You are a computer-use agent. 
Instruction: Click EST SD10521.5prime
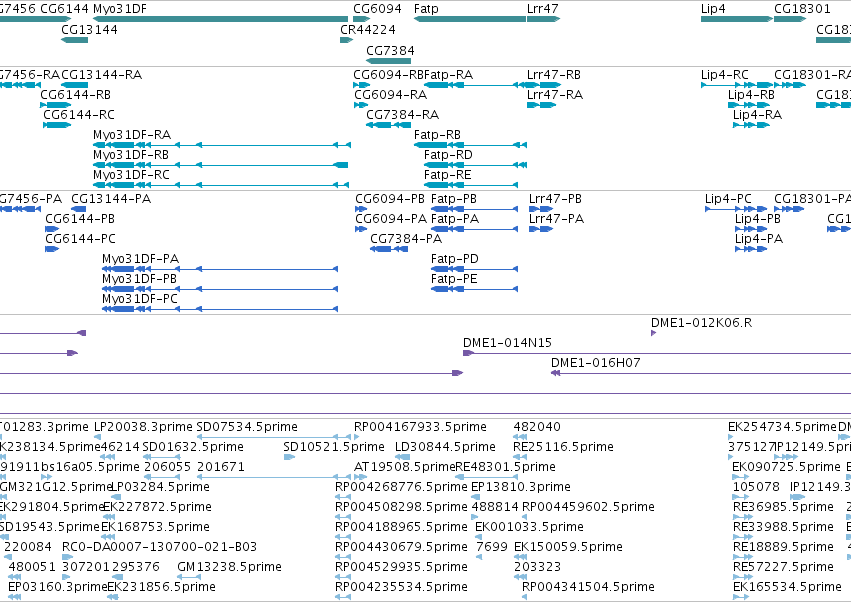point(334,447)
